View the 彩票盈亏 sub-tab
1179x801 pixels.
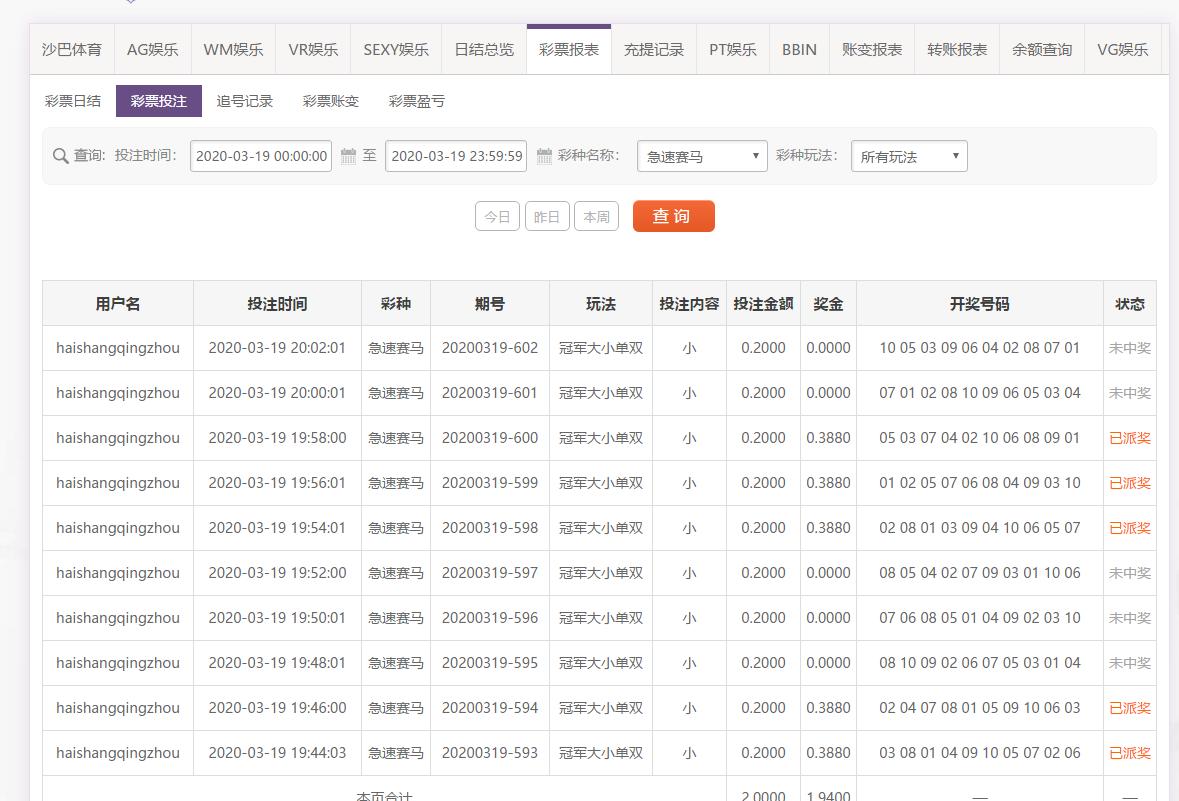(x=417, y=101)
